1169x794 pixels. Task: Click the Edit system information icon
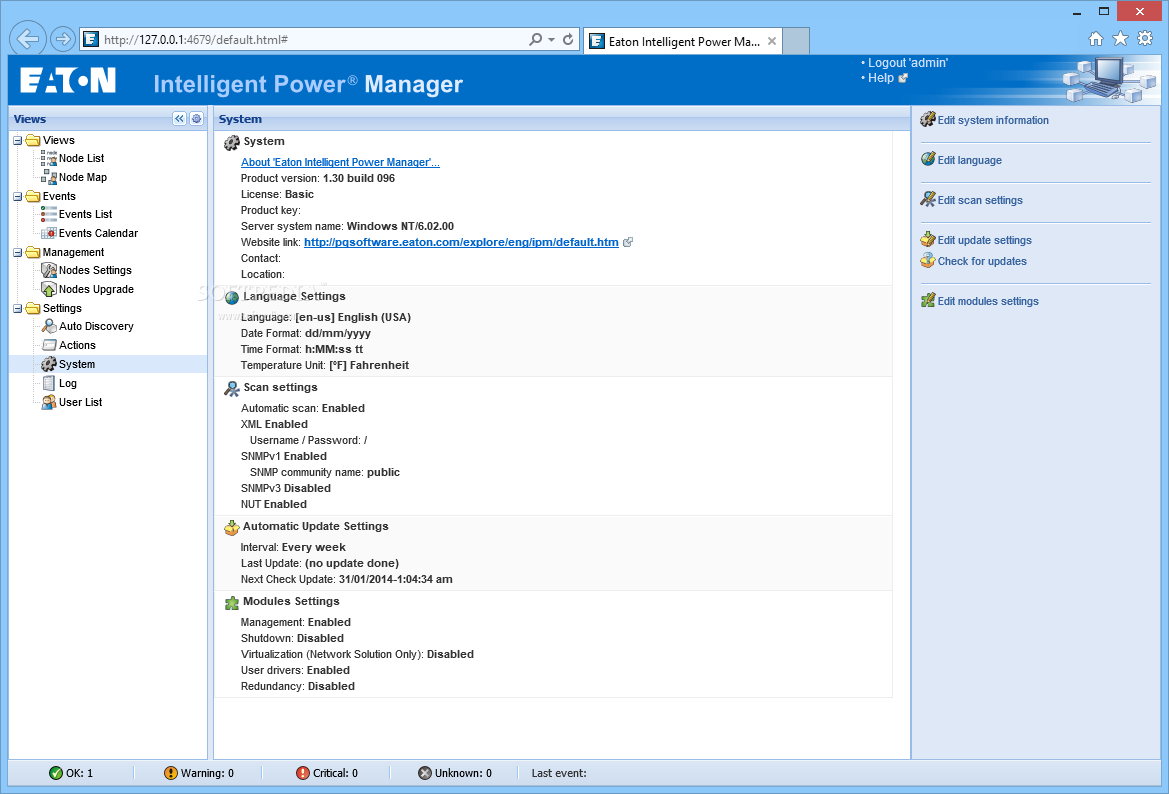pos(927,119)
